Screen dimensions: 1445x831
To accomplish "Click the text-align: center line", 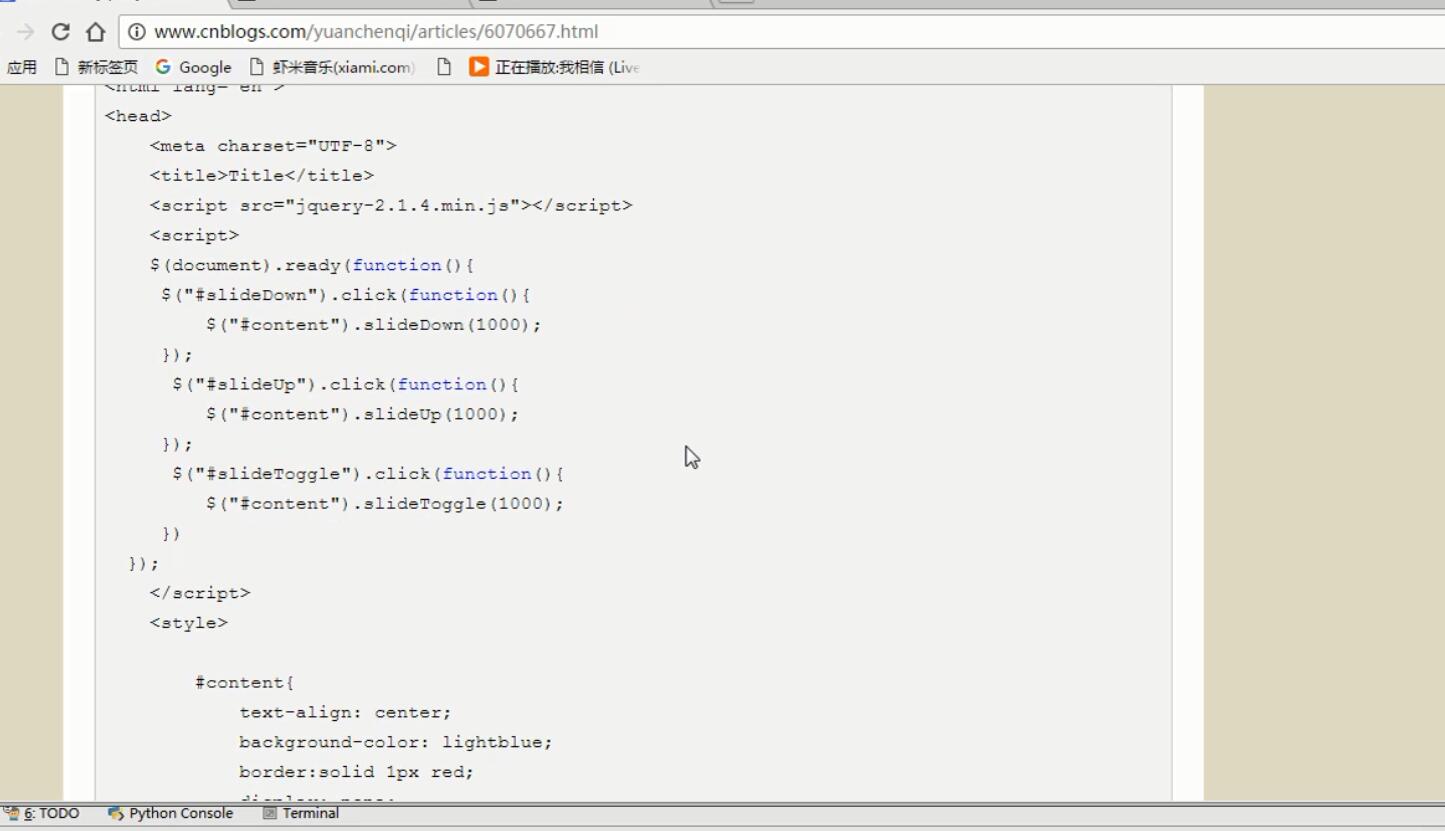I will click(346, 713).
